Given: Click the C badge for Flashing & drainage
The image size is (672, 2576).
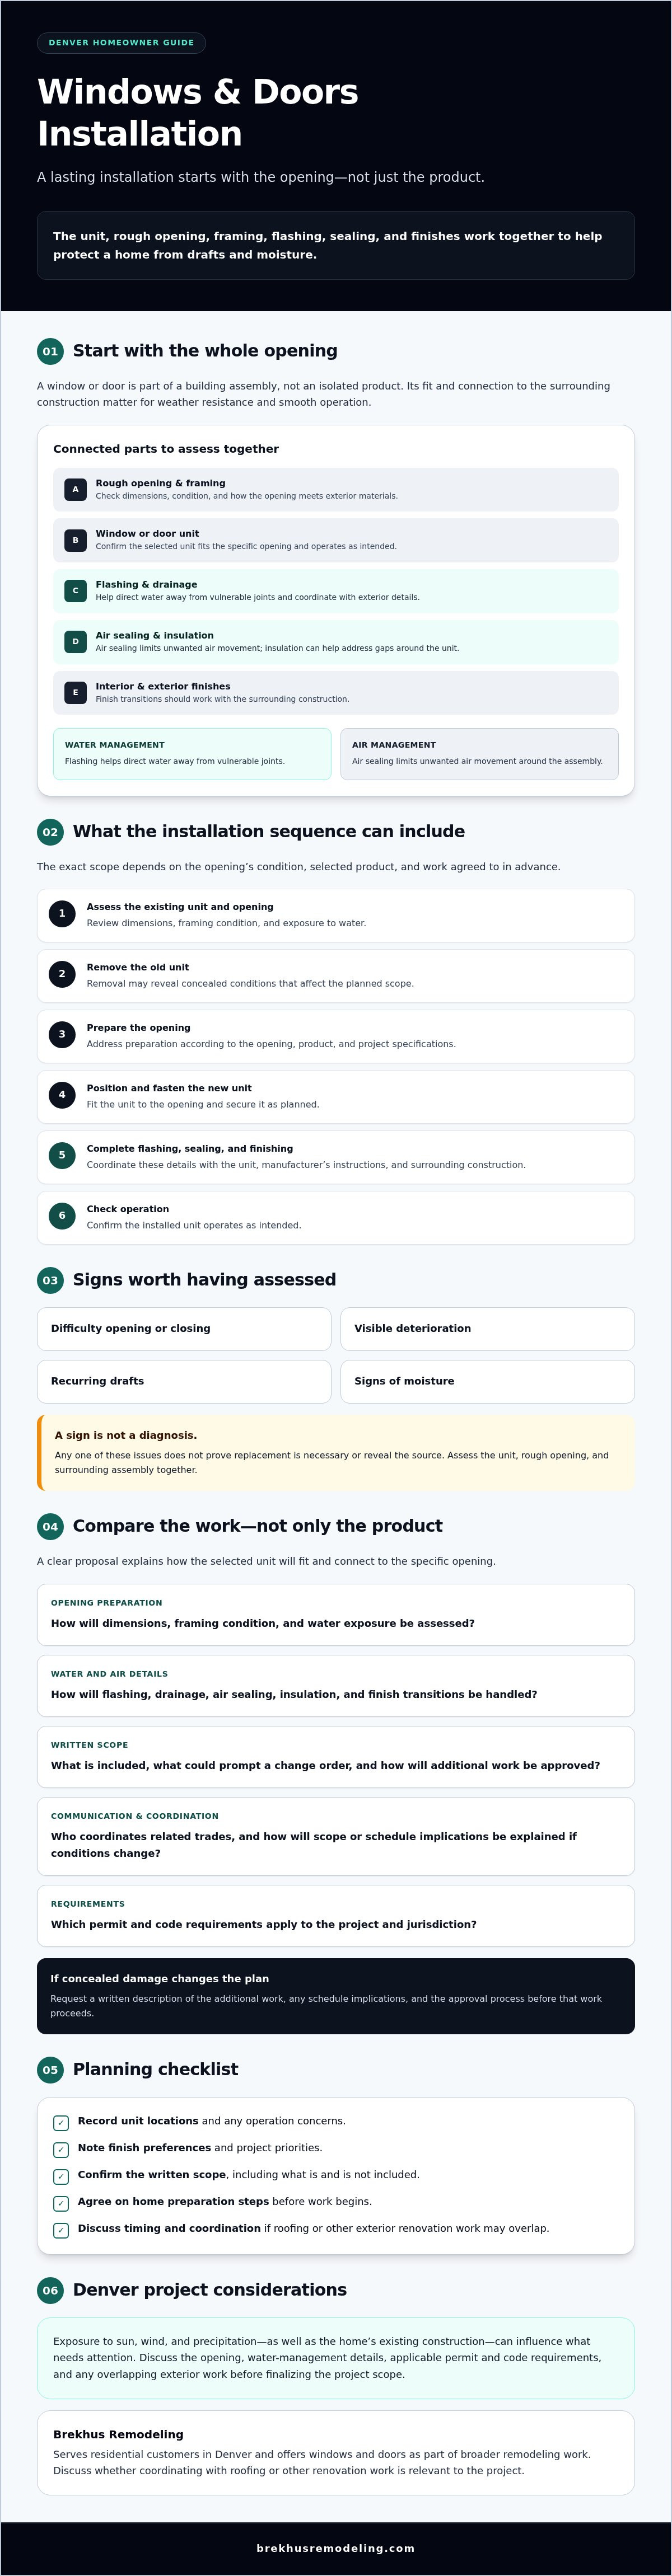Looking at the screenshot, I should tap(75, 591).
